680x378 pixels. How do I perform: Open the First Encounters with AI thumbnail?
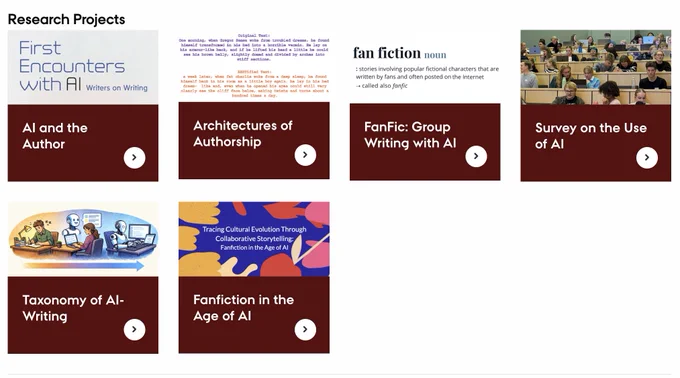(x=83, y=67)
